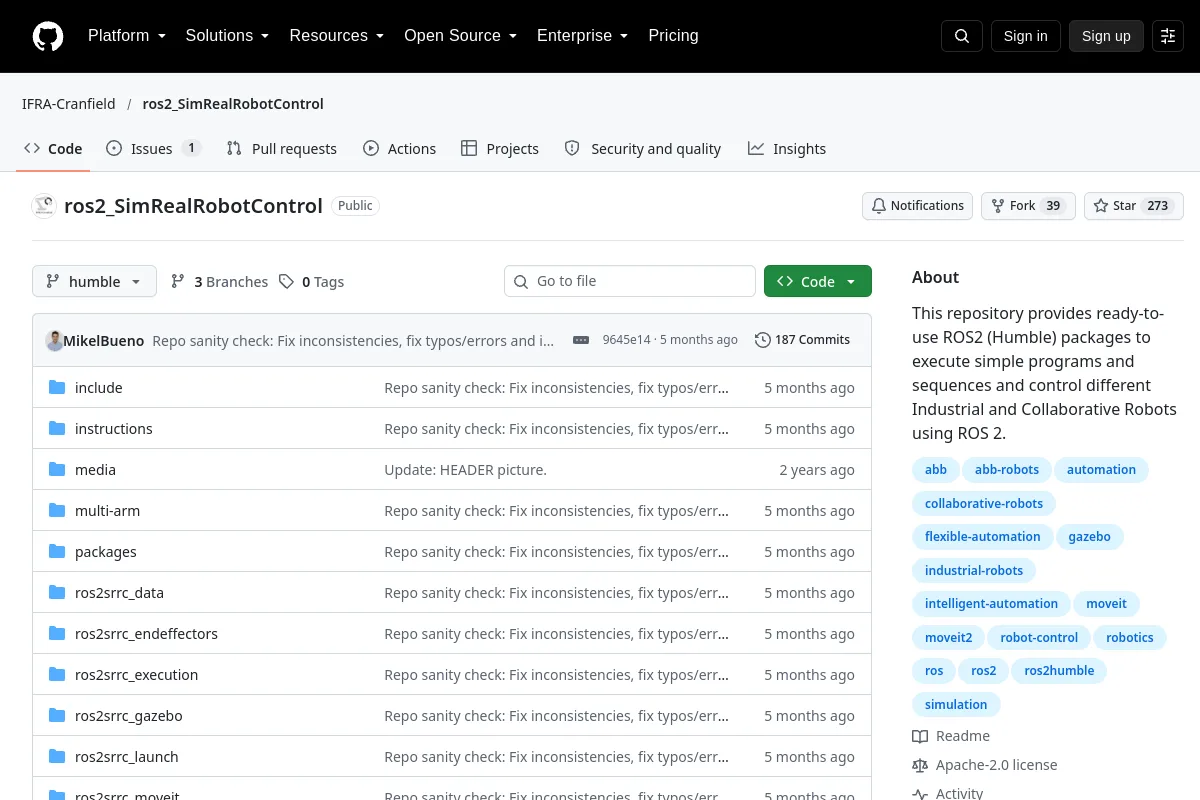The height and width of the screenshot is (800, 1200).
Task: Select the abb-robots topic tag
Action: 1007,470
